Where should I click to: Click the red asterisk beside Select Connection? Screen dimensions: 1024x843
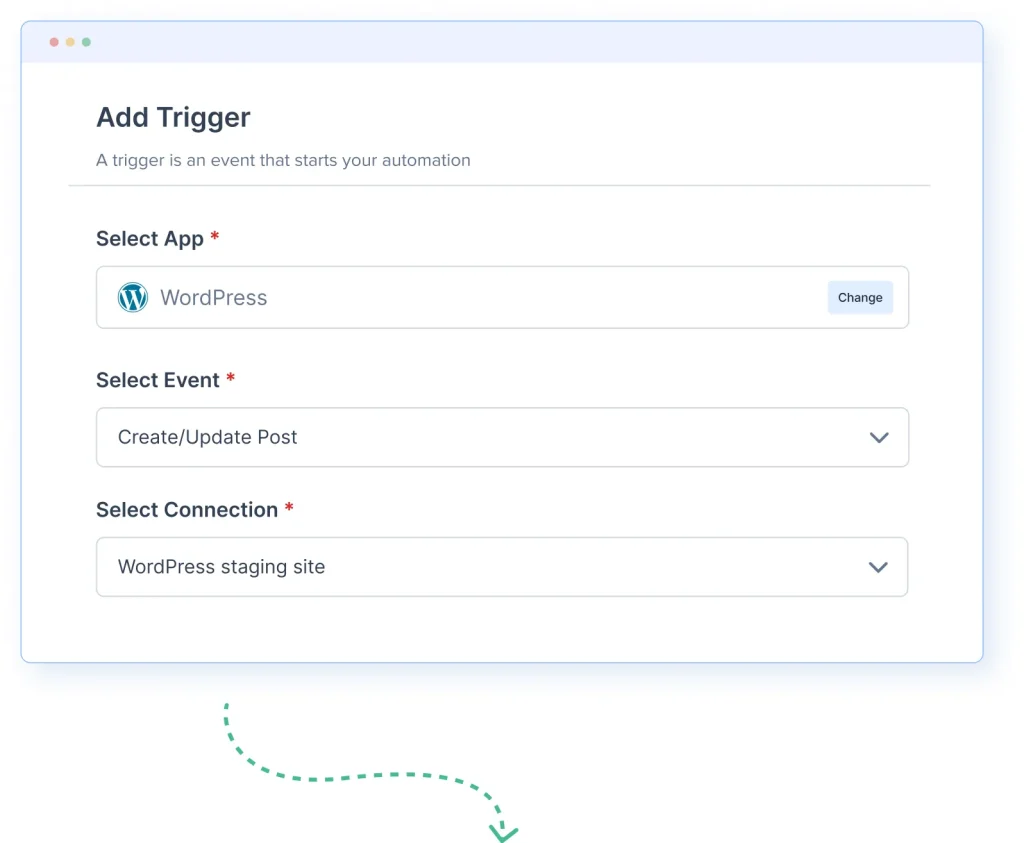point(289,508)
